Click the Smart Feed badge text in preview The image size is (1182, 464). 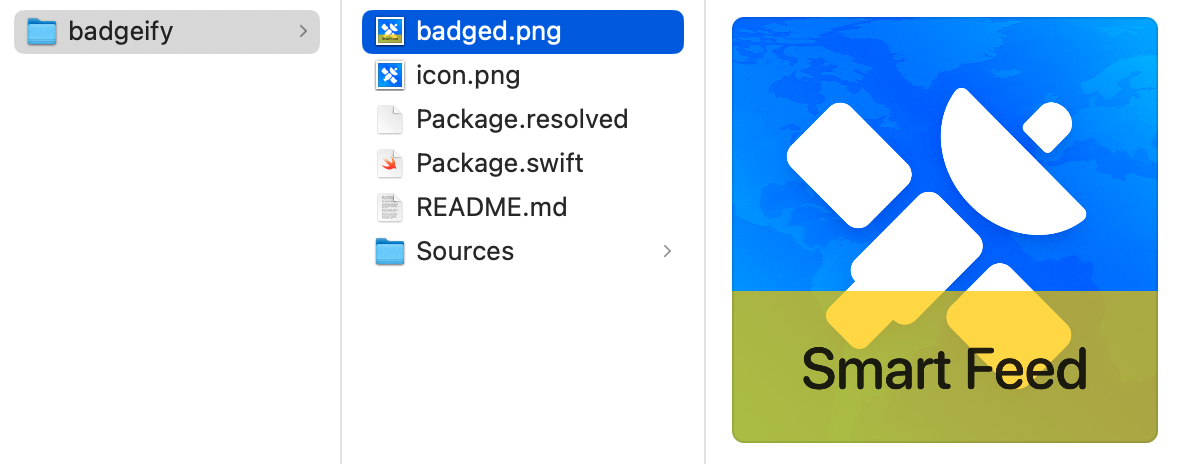click(x=944, y=370)
